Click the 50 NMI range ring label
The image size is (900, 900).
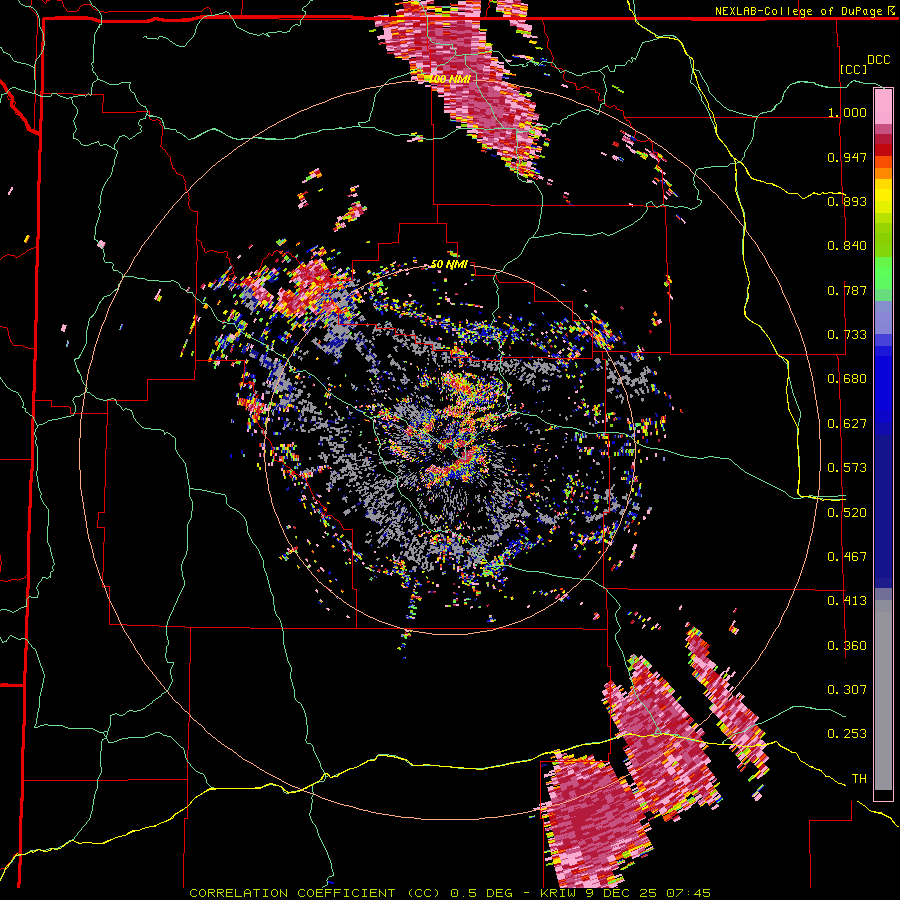pyautogui.click(x=449, y=265)
